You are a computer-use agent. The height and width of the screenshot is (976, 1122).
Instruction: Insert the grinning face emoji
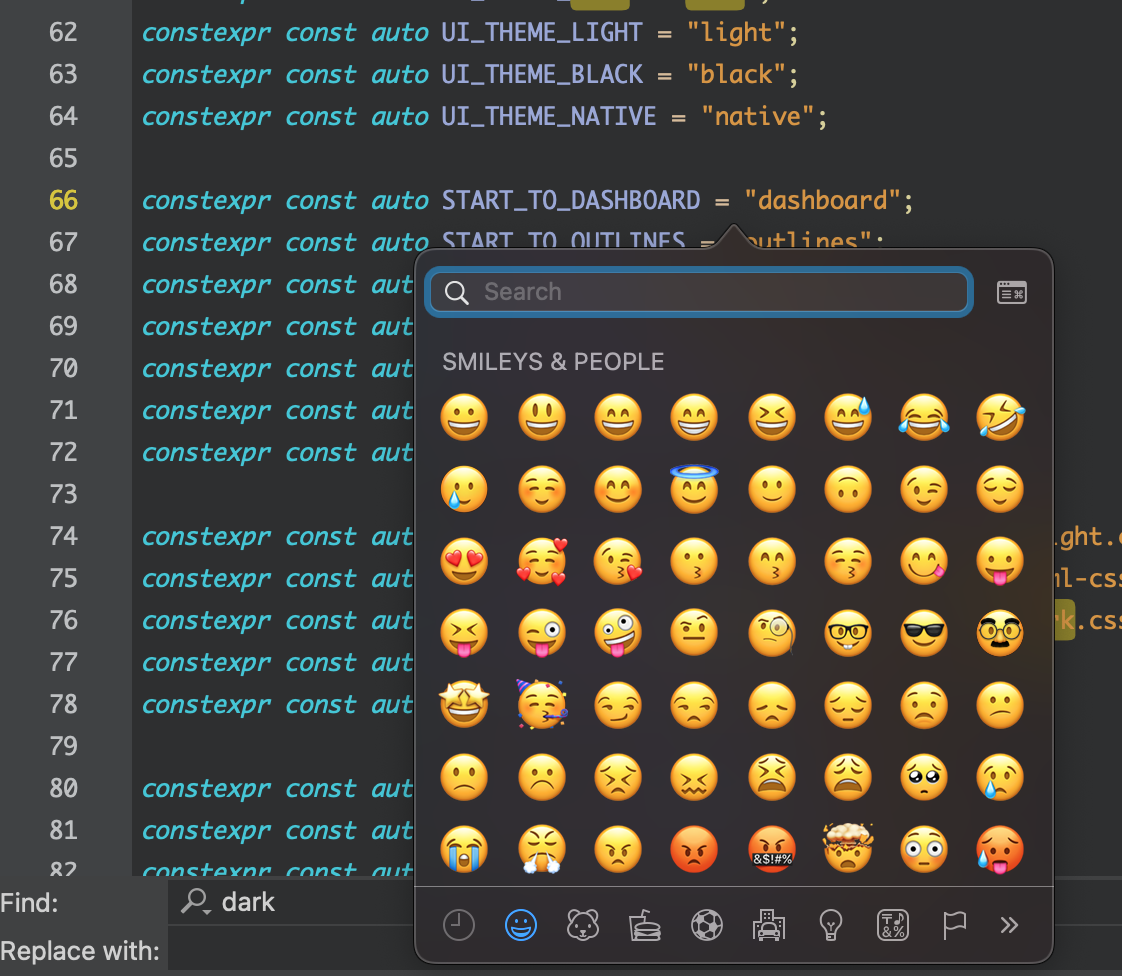(x=464, y=417)
